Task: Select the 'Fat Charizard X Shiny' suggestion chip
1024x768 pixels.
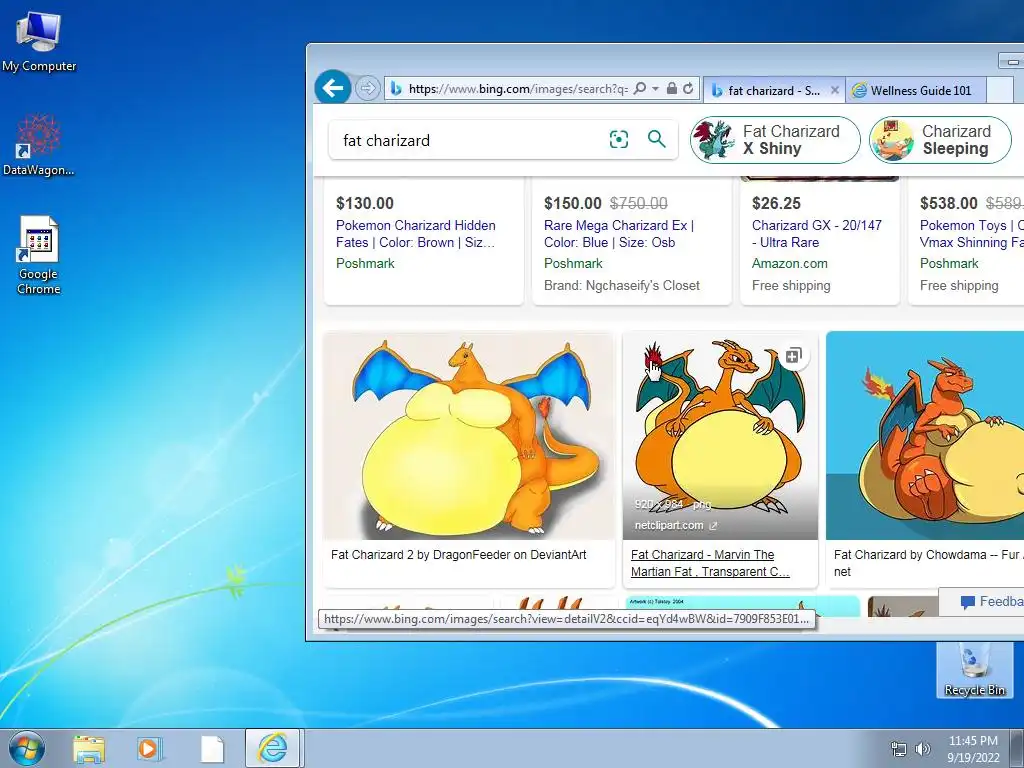Action: click(775, 140)
